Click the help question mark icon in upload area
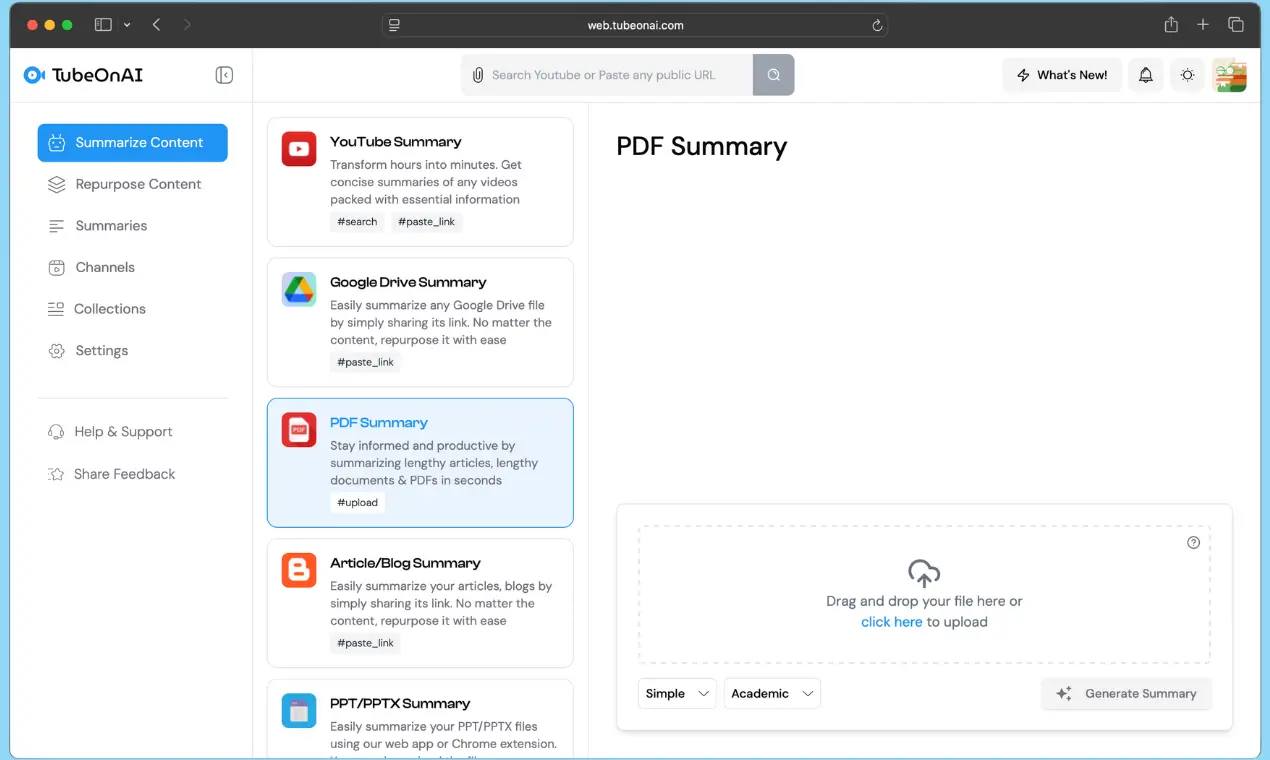Screen dimensions: 1270x760 (x=1193, y=543)
